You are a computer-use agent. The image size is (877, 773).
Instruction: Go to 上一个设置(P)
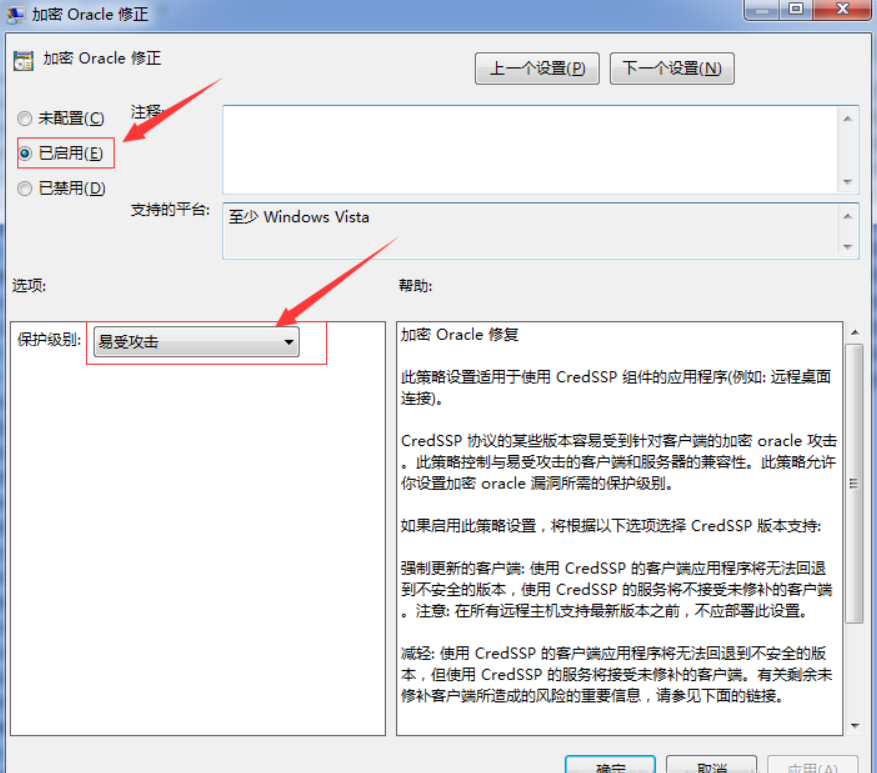point(536,69)
